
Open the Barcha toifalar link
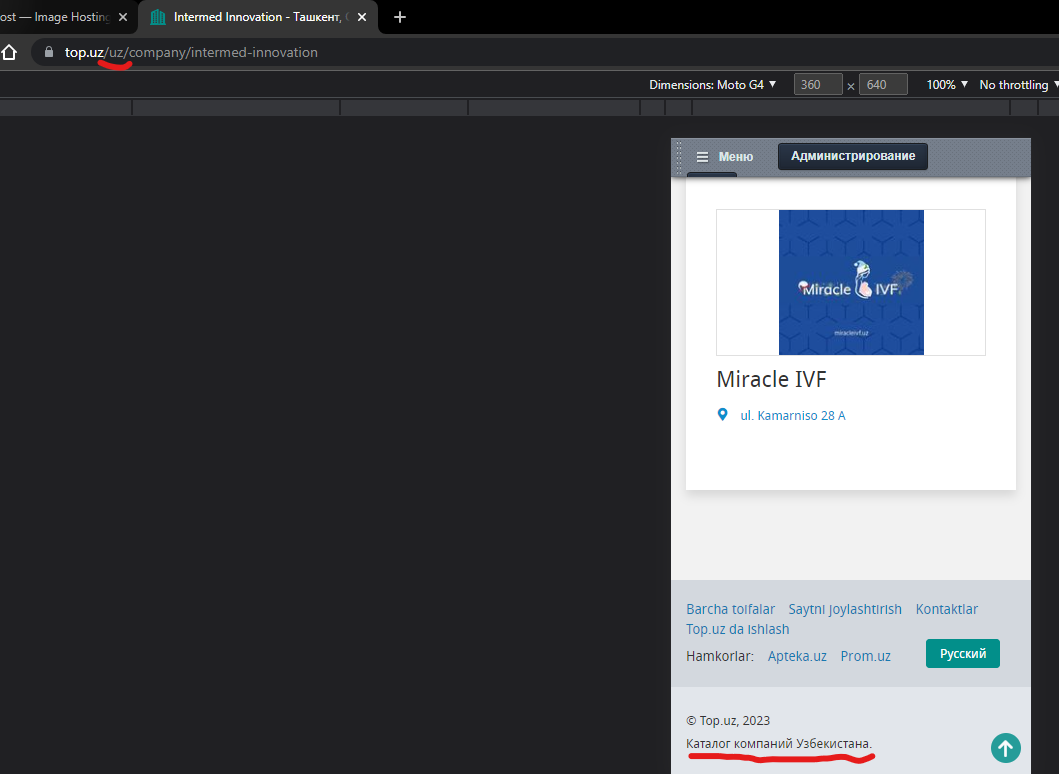[x=730, y=609]
